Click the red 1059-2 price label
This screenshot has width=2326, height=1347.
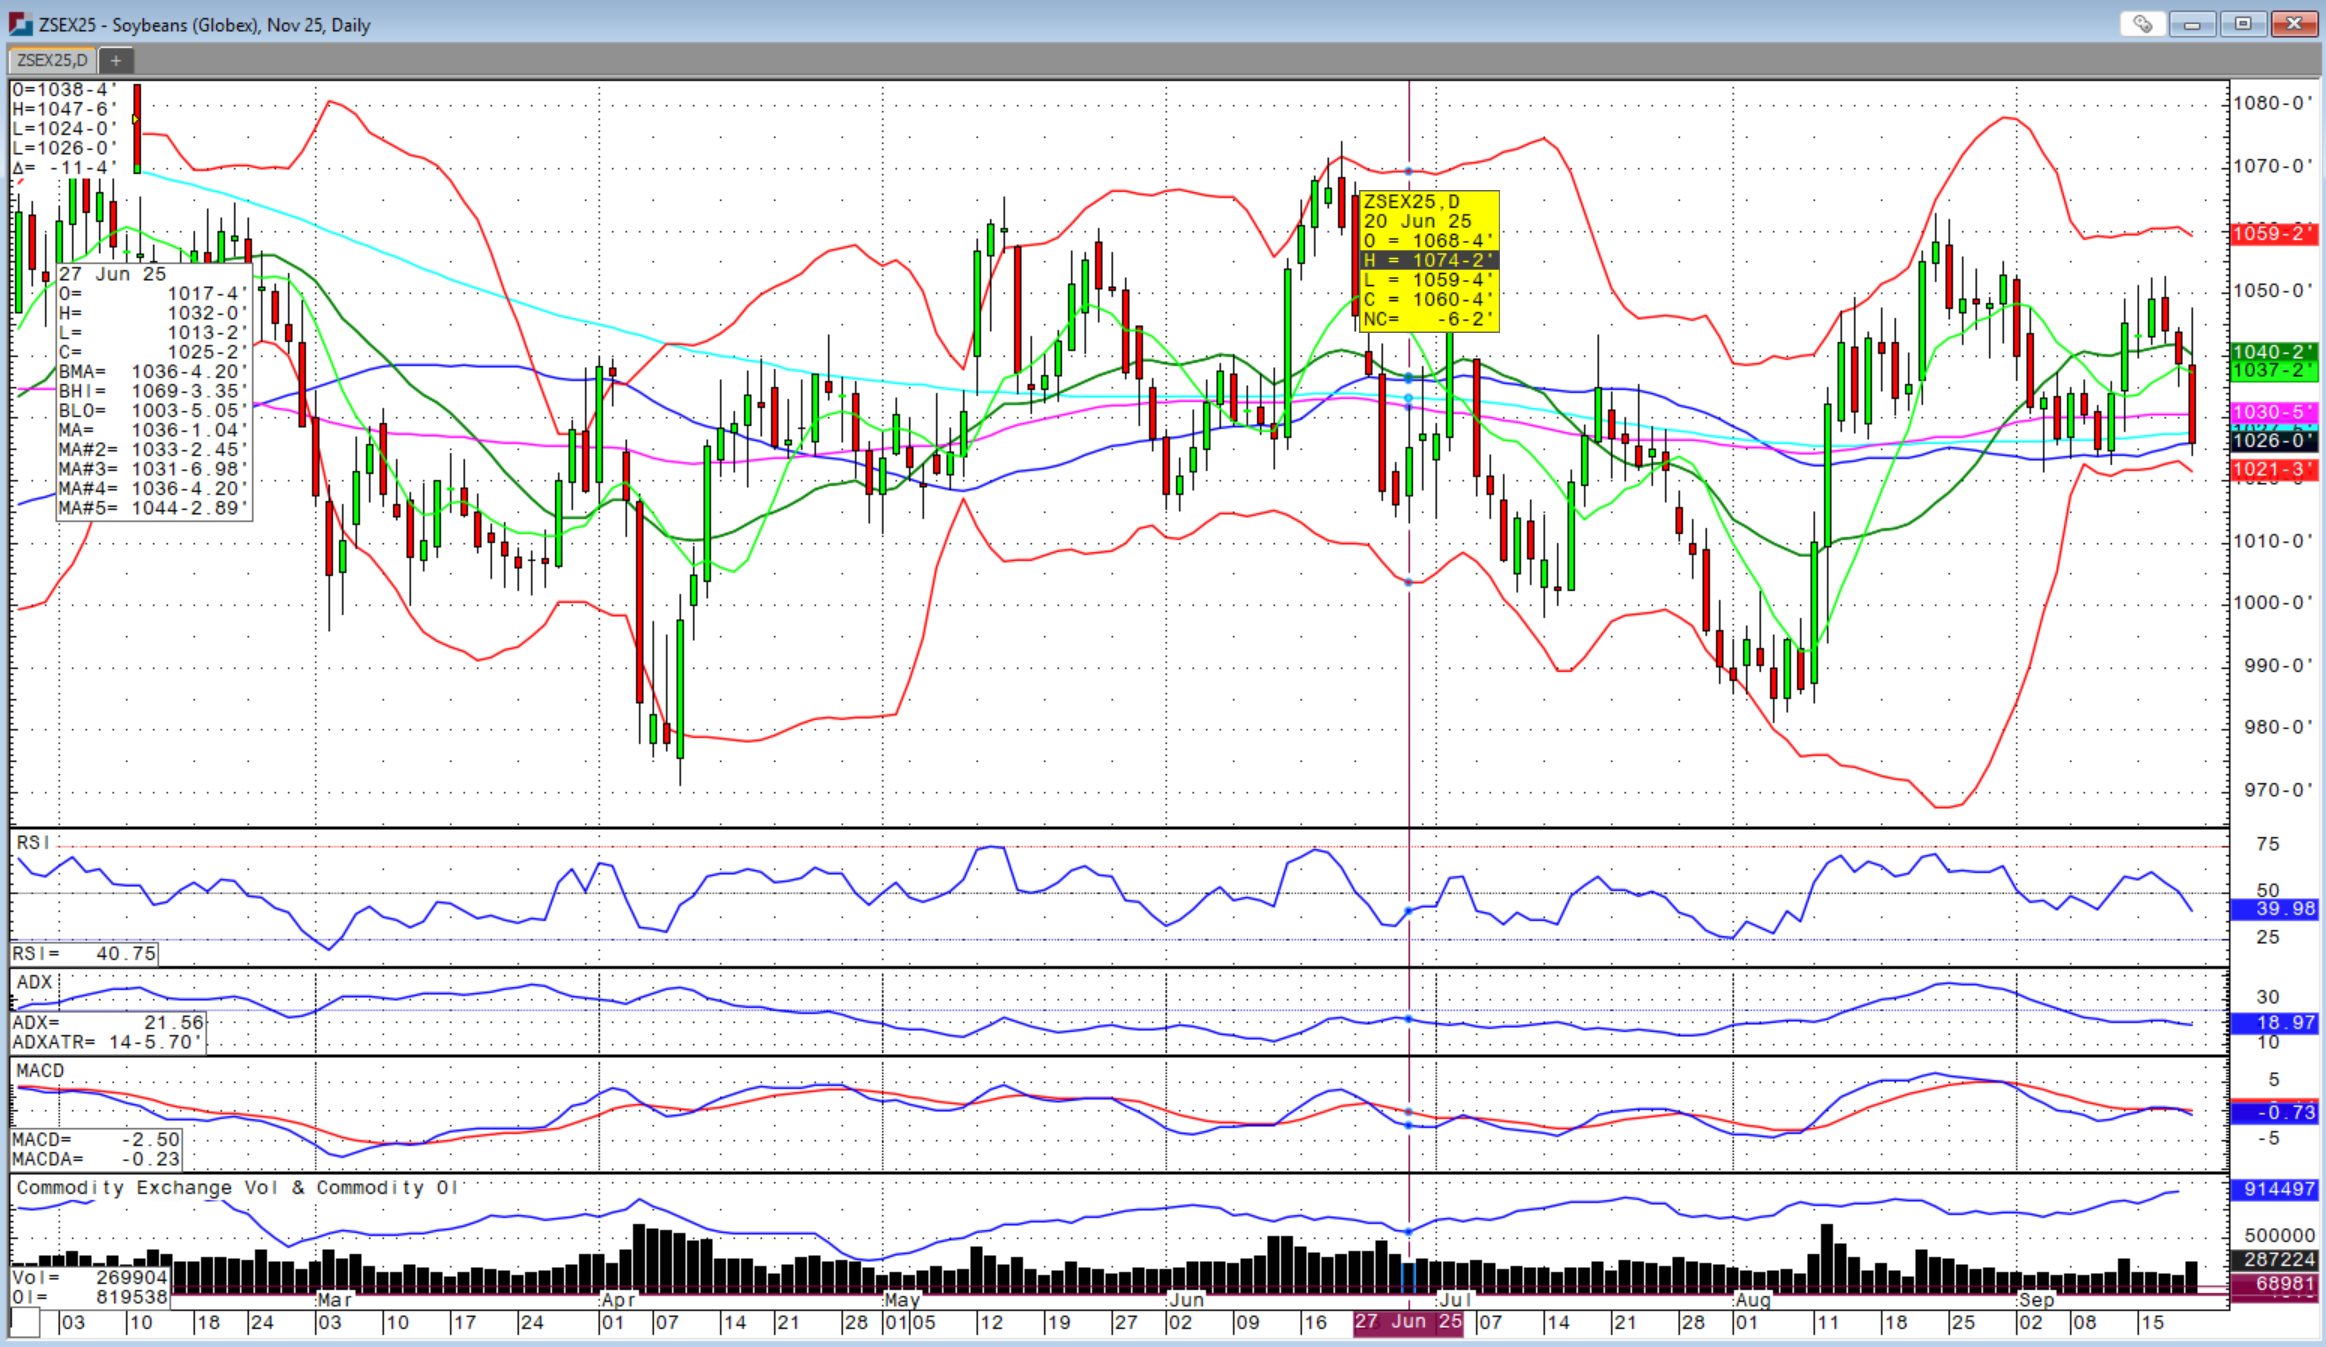(x=2273, y=233)
